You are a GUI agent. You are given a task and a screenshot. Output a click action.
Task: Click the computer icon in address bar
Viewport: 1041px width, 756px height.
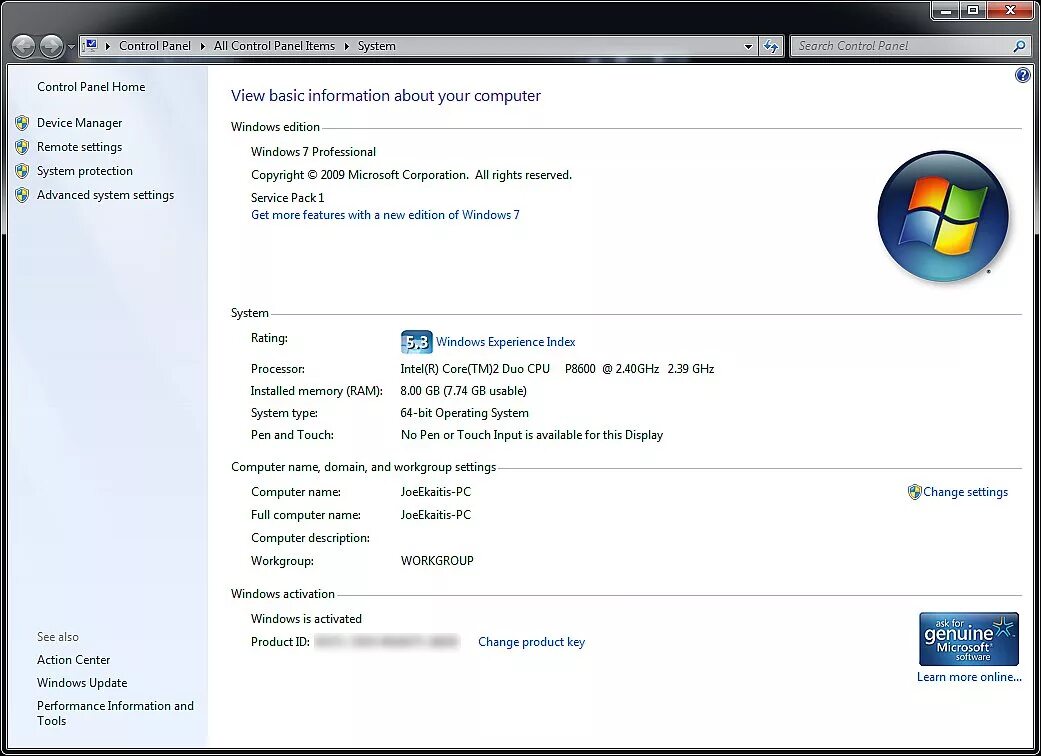(x=90, y=45)
